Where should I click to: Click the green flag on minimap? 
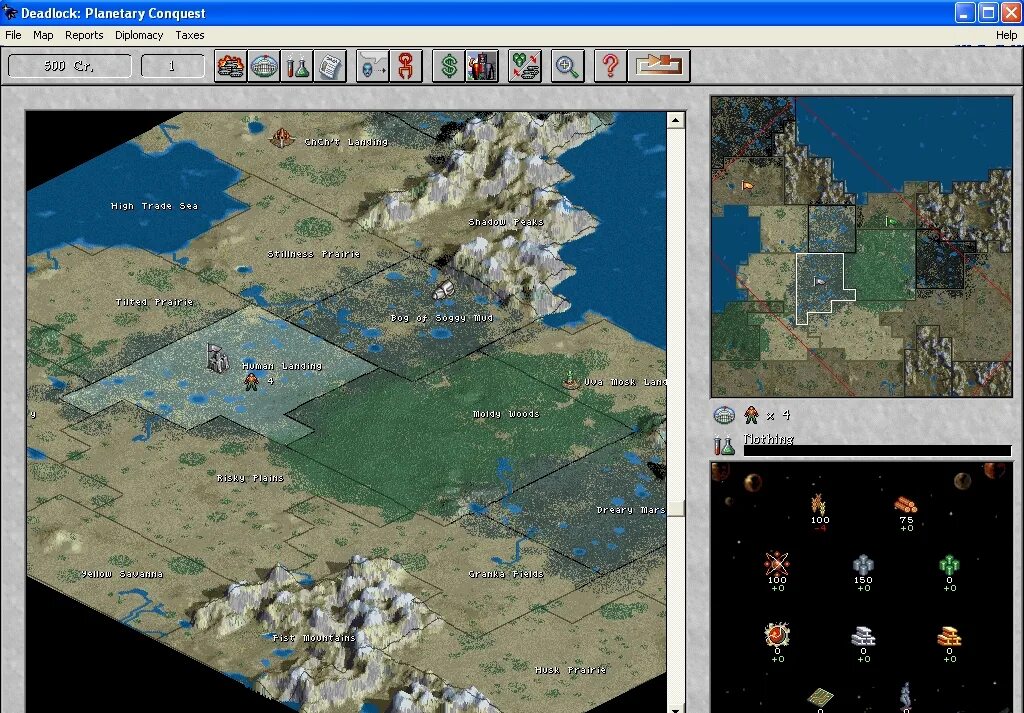click(x=890, y=222)
